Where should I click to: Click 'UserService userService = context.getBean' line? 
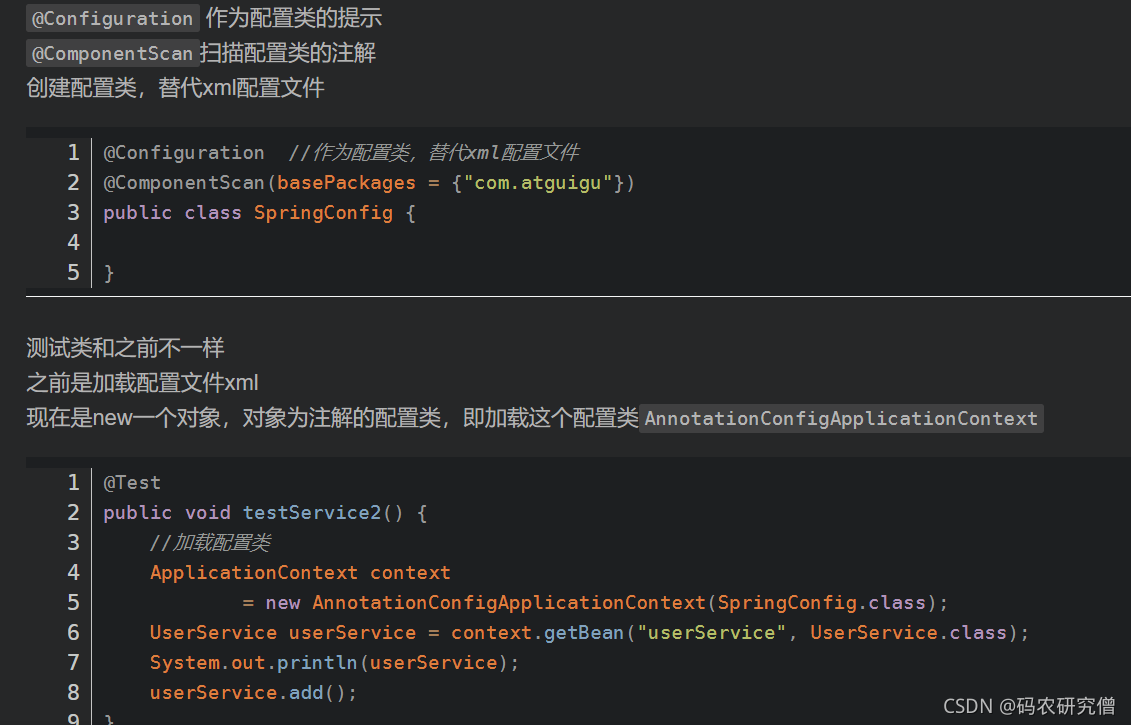pyautogui.click(x=589, y=633)
